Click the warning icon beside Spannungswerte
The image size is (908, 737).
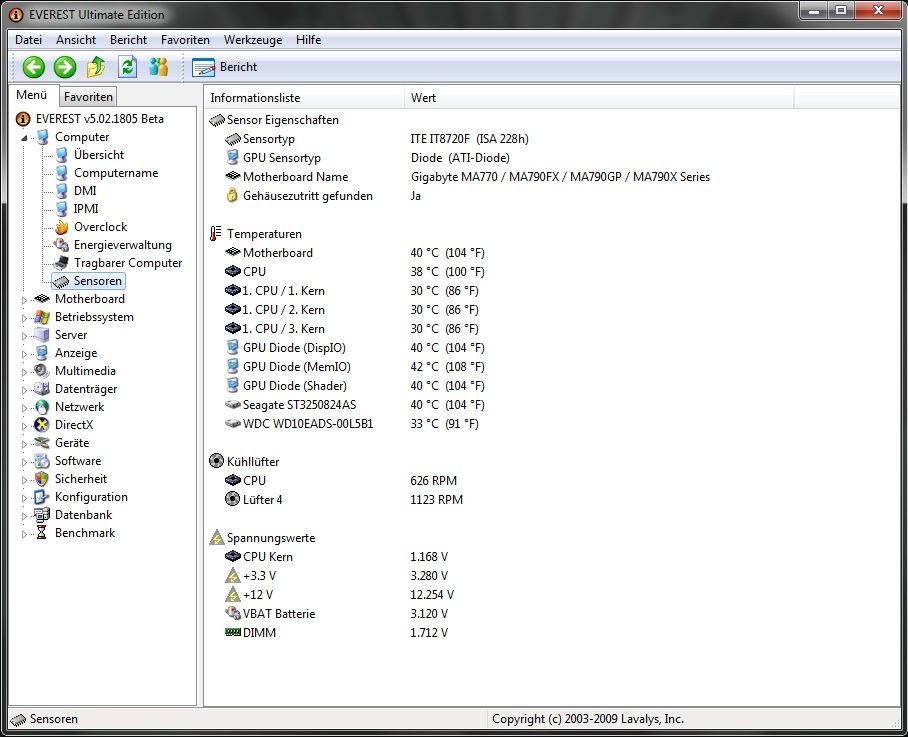pyautogui.click(x=217, y=537)
